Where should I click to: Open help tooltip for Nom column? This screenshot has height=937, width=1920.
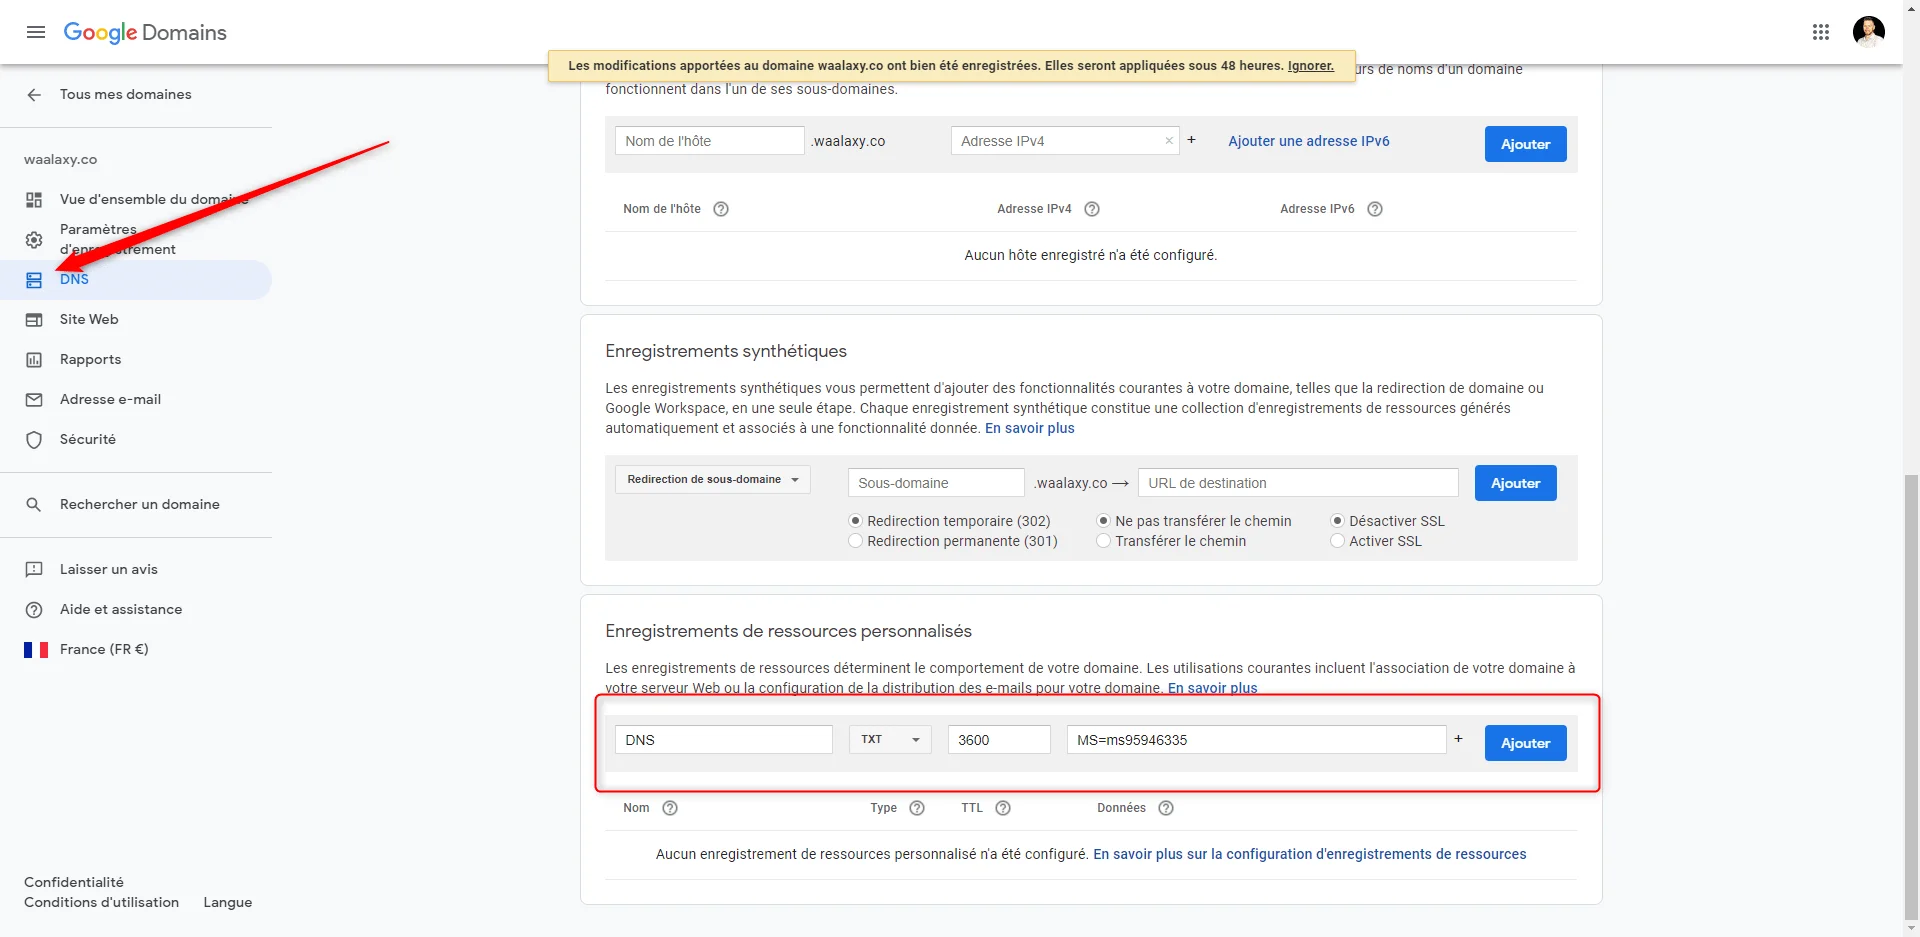[670, 808]
